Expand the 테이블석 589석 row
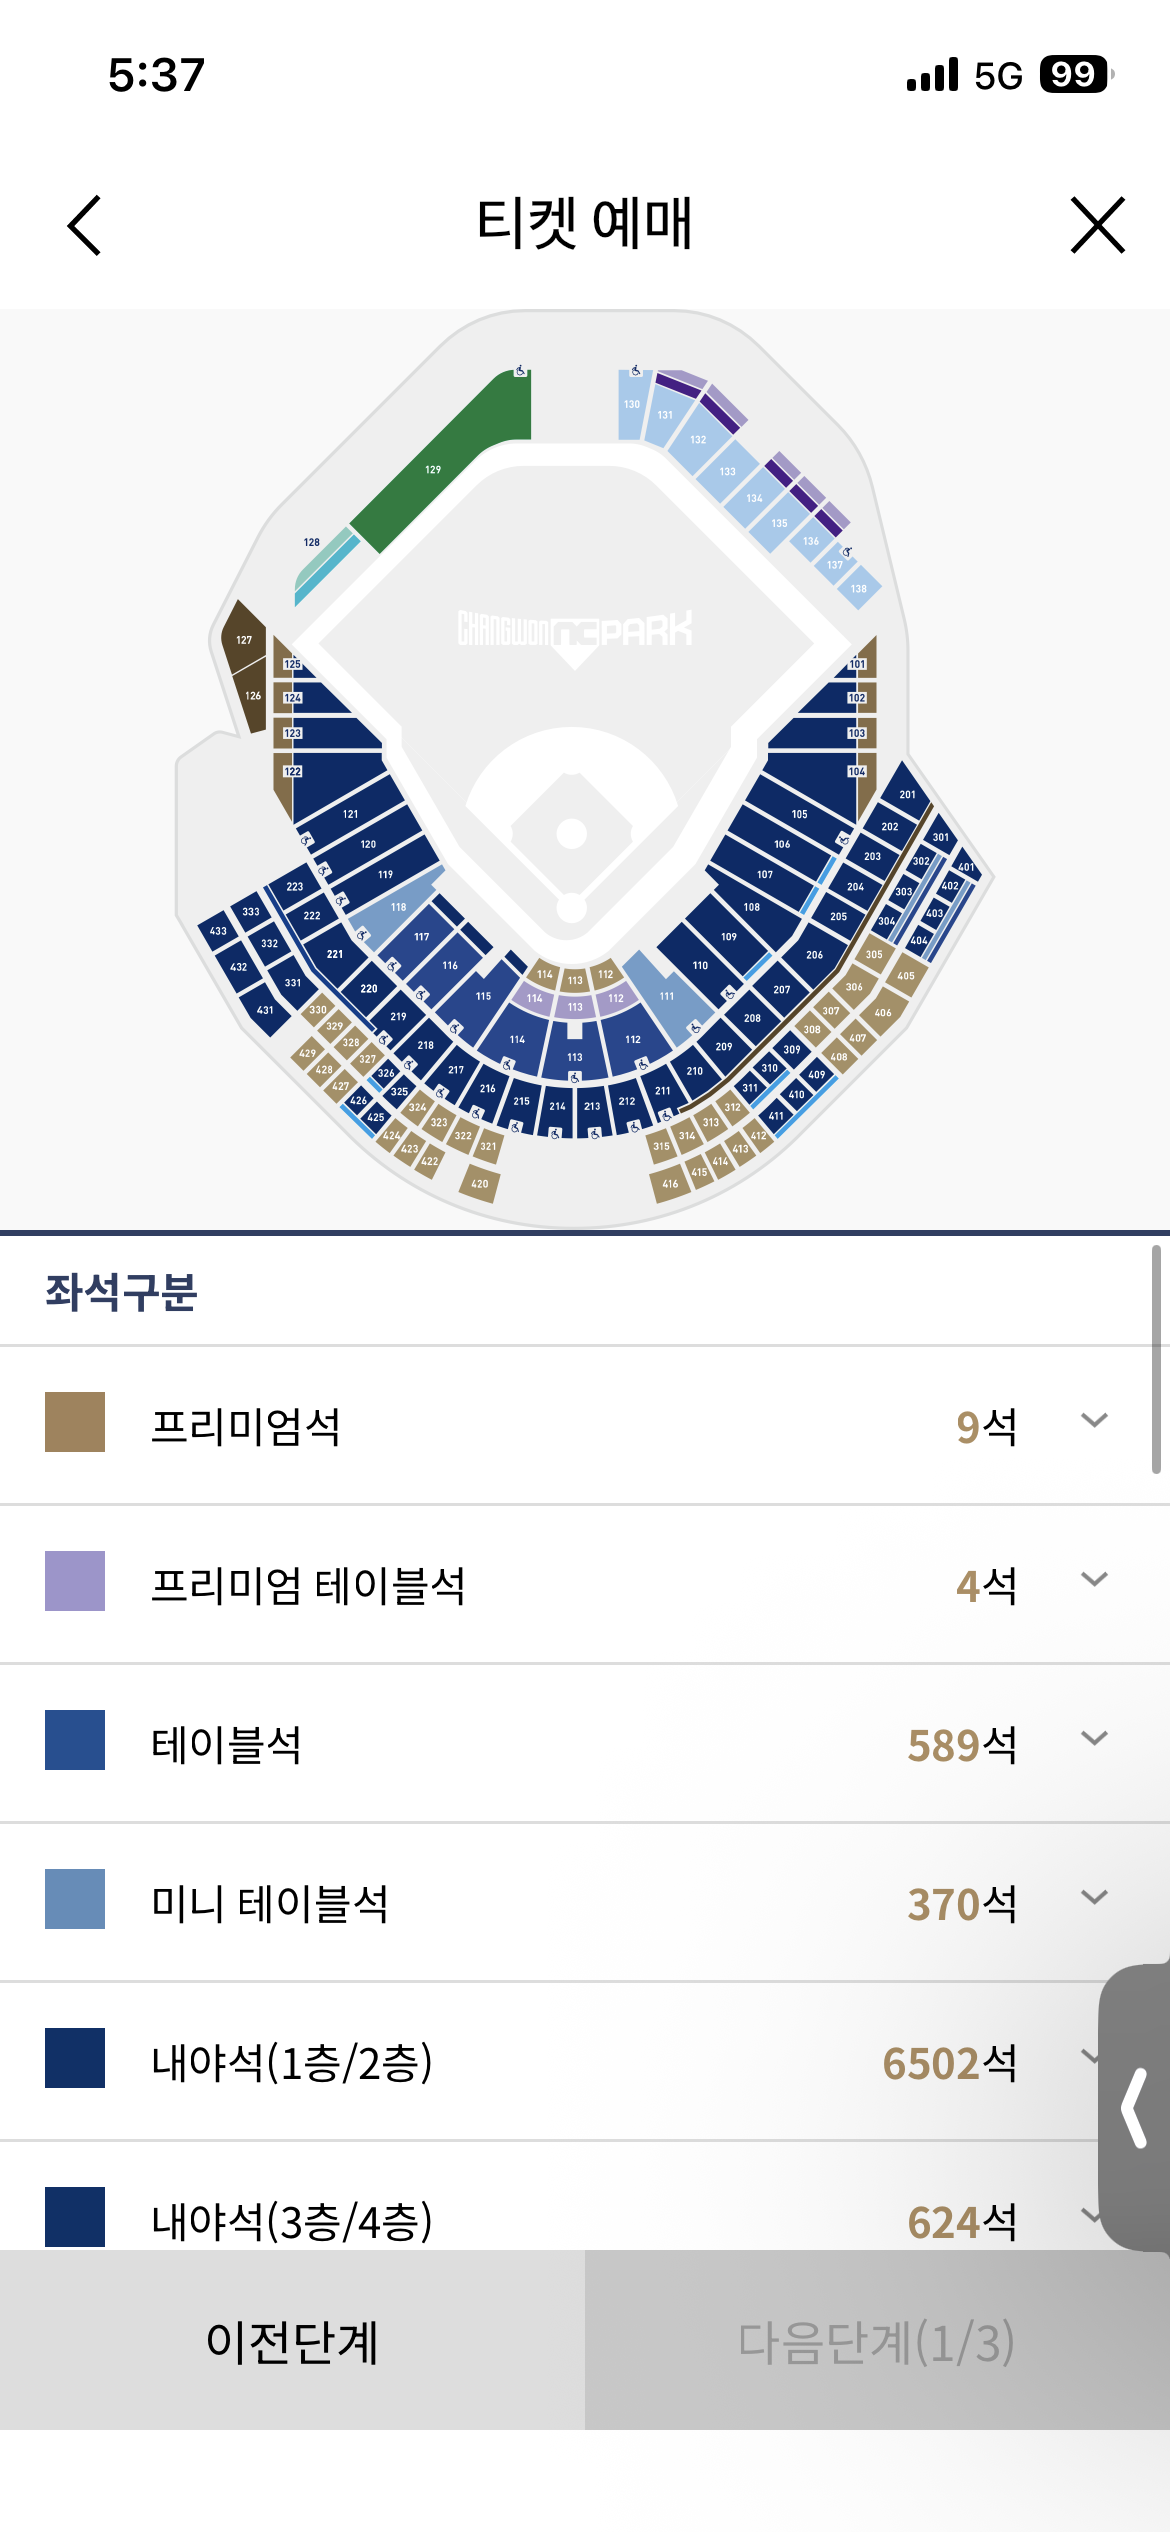1170x2532 pixels. (x=585, y=1743)
